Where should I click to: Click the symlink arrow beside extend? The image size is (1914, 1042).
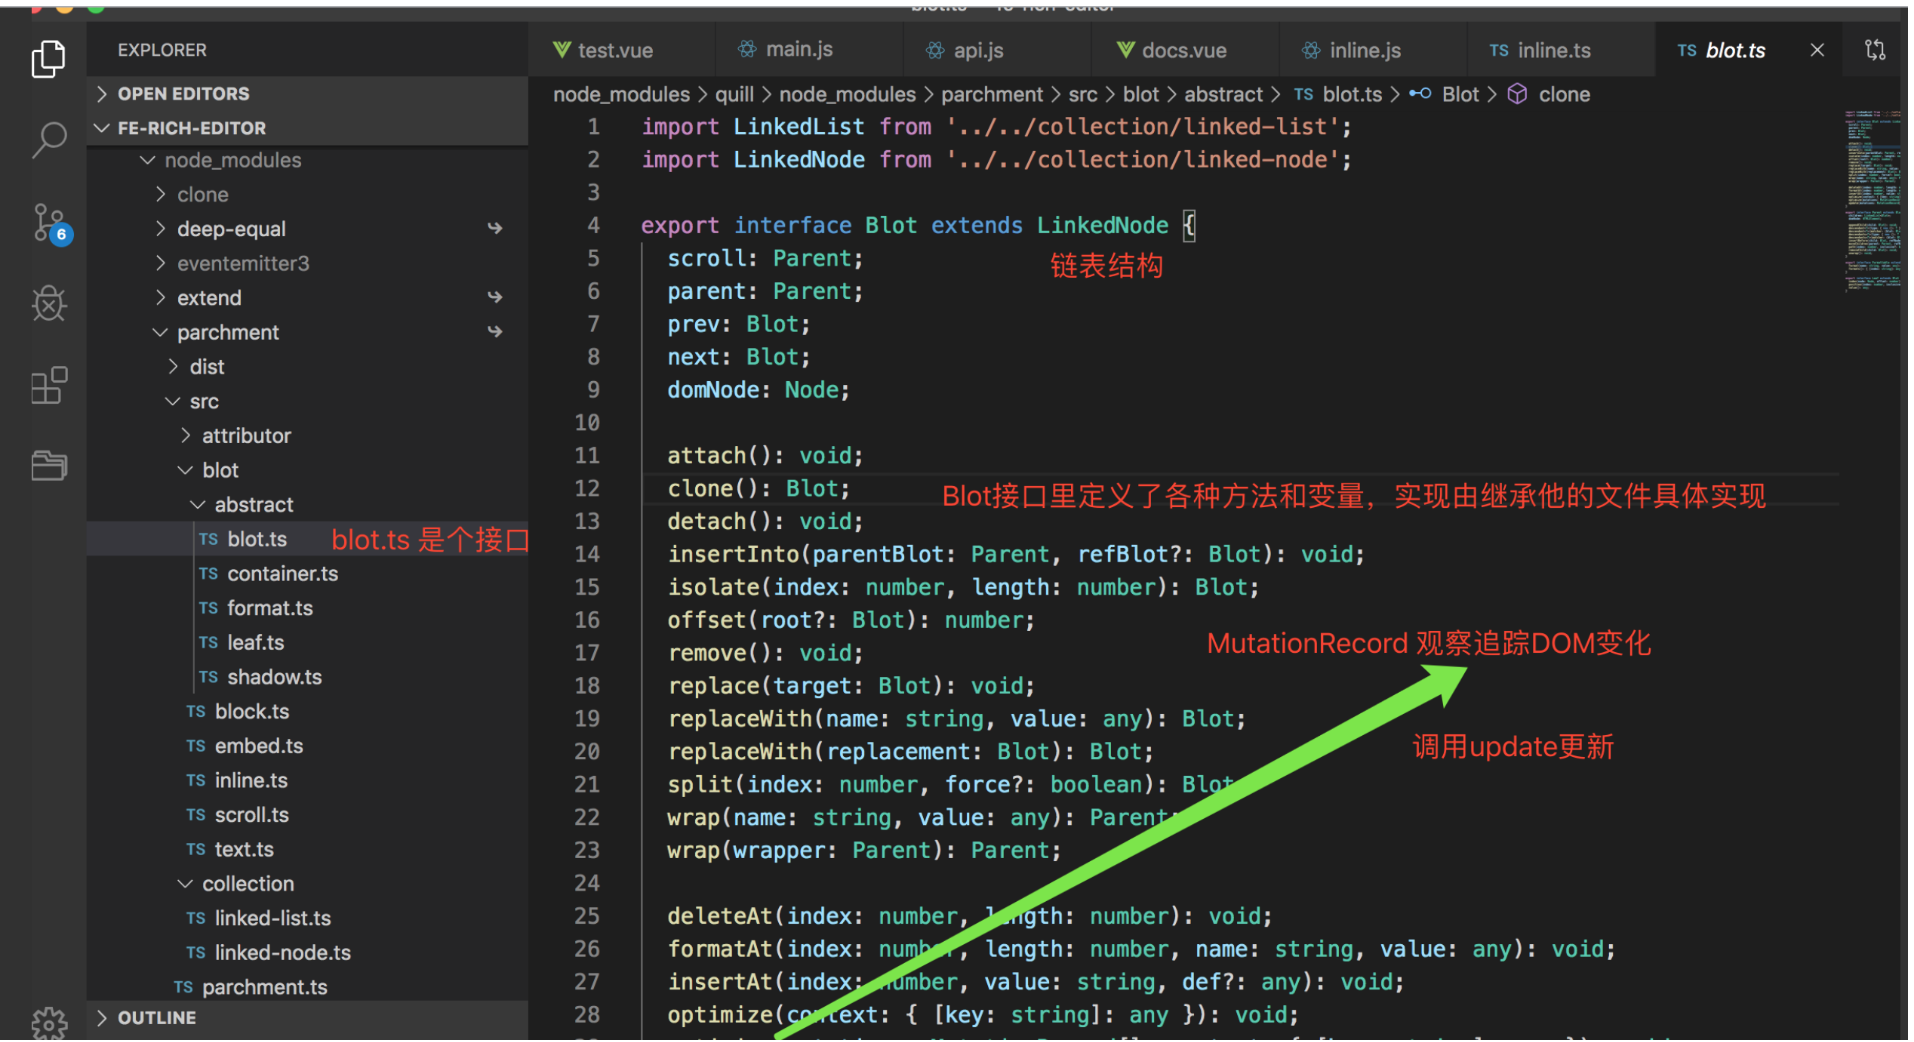point(495,298)
